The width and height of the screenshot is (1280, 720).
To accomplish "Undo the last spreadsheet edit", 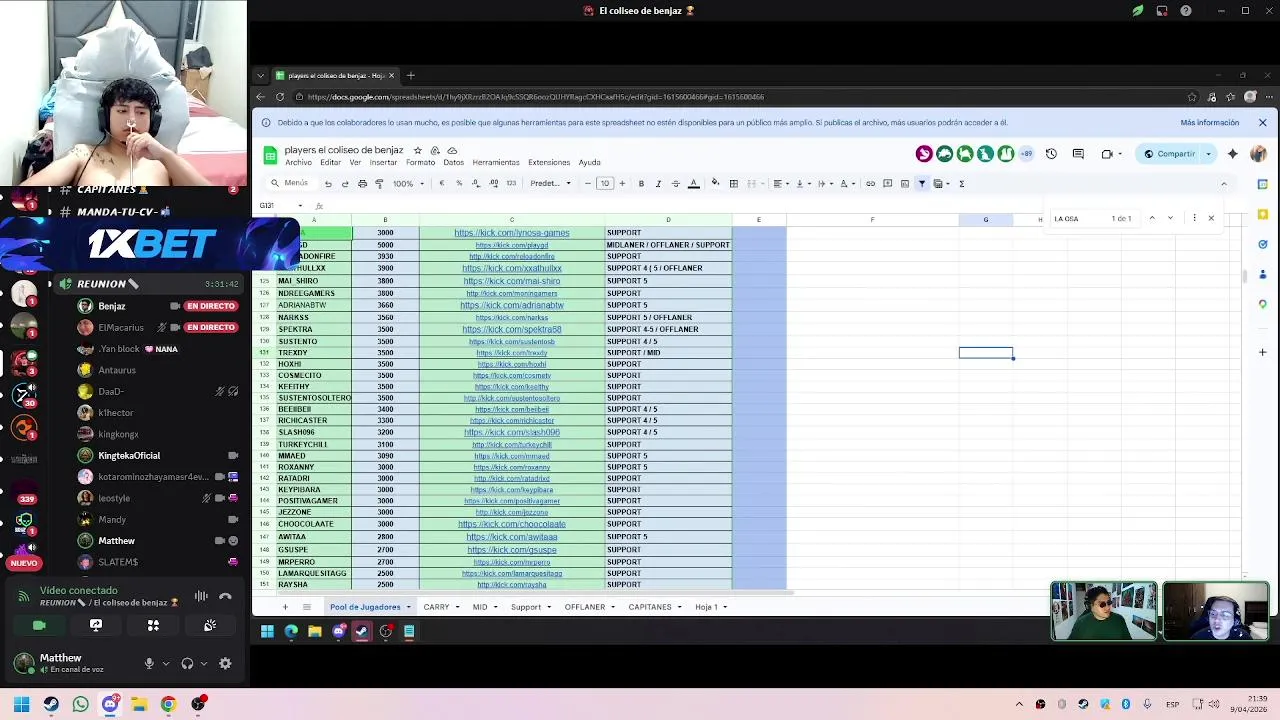I will tap(328, 184).
